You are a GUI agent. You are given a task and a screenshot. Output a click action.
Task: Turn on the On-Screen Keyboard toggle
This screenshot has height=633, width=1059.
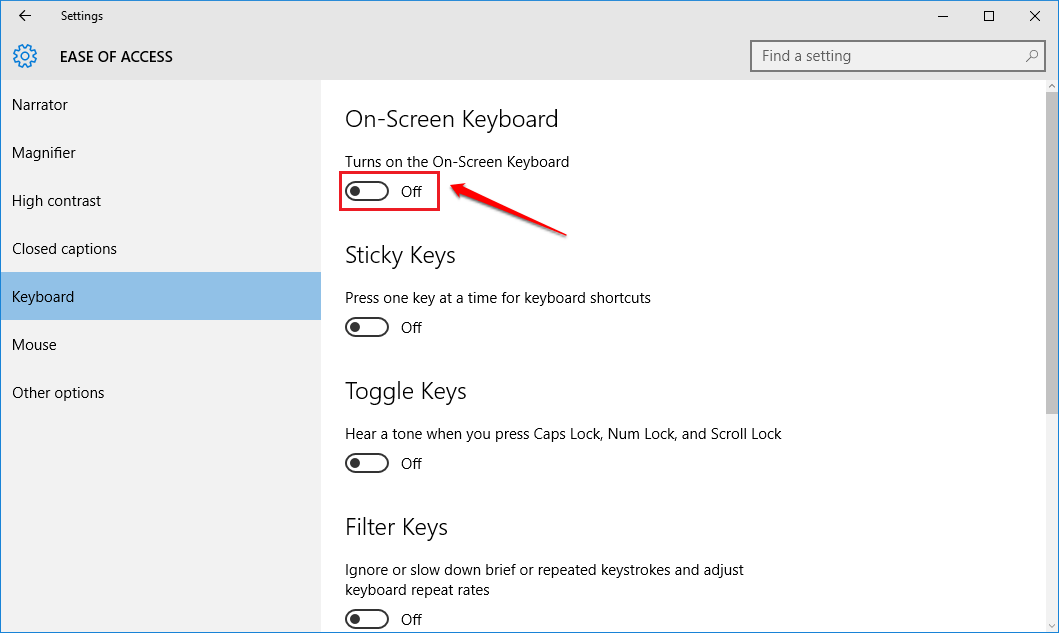click(367, 190)
